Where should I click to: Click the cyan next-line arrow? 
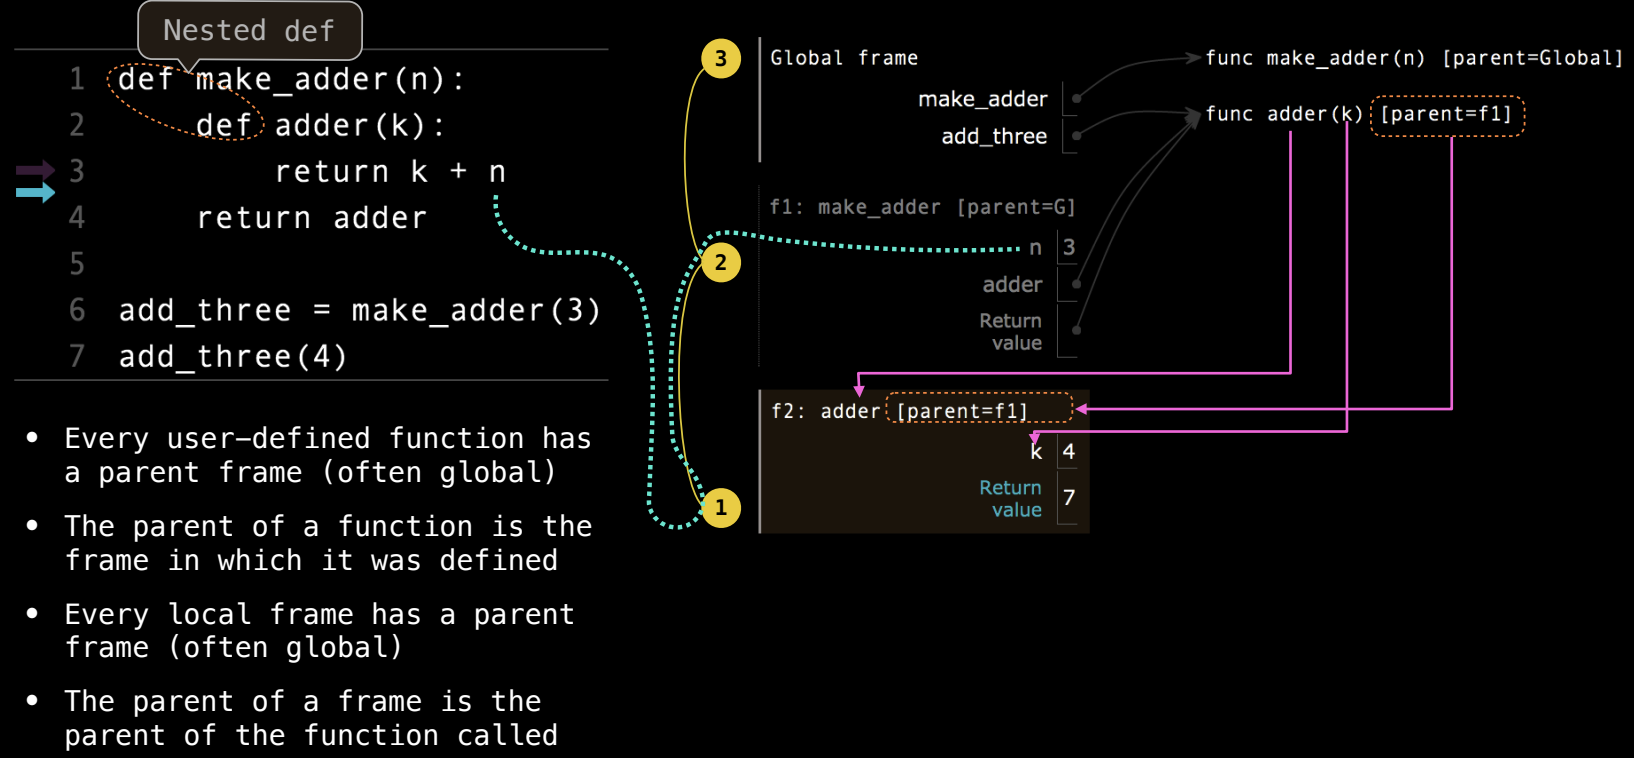click(x=35, y=192)
